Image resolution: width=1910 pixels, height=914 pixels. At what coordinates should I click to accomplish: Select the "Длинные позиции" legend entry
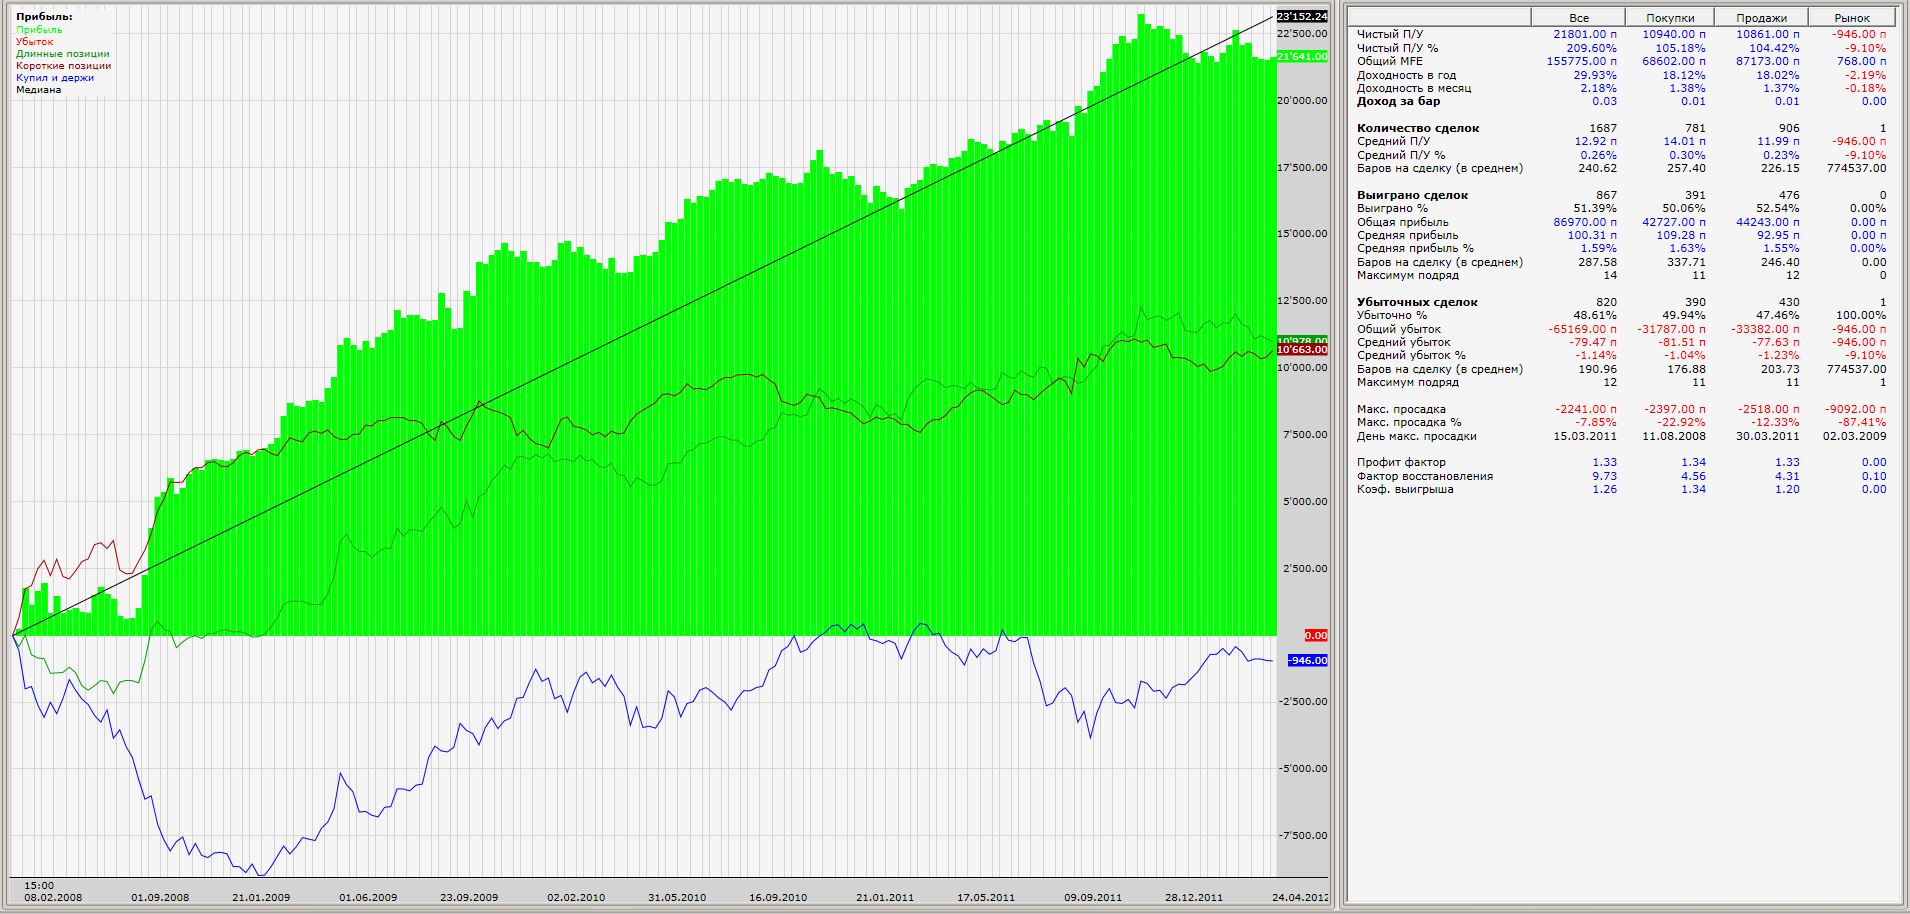coord(63,54)
